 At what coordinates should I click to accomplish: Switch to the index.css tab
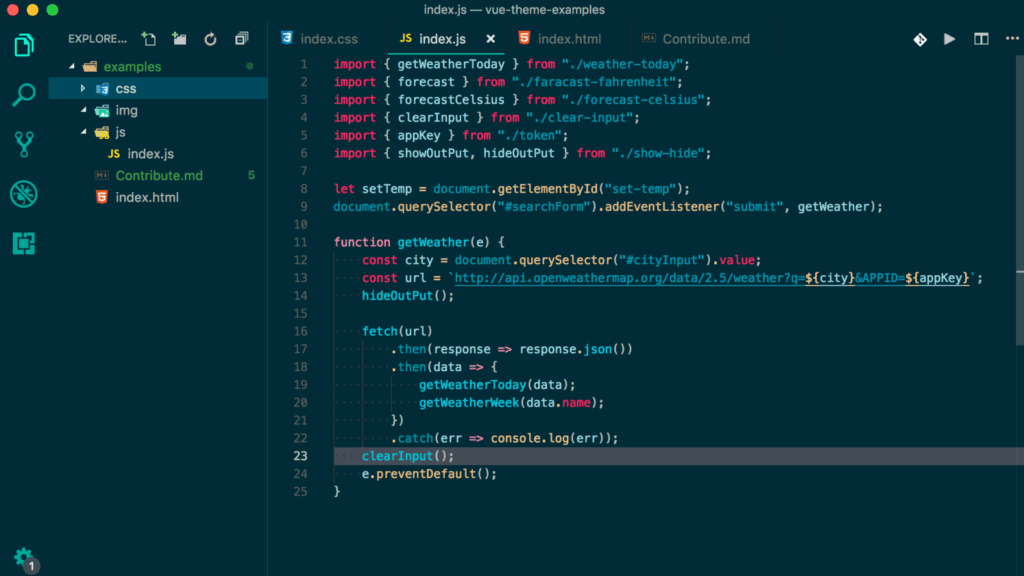(x=328, y=39)
